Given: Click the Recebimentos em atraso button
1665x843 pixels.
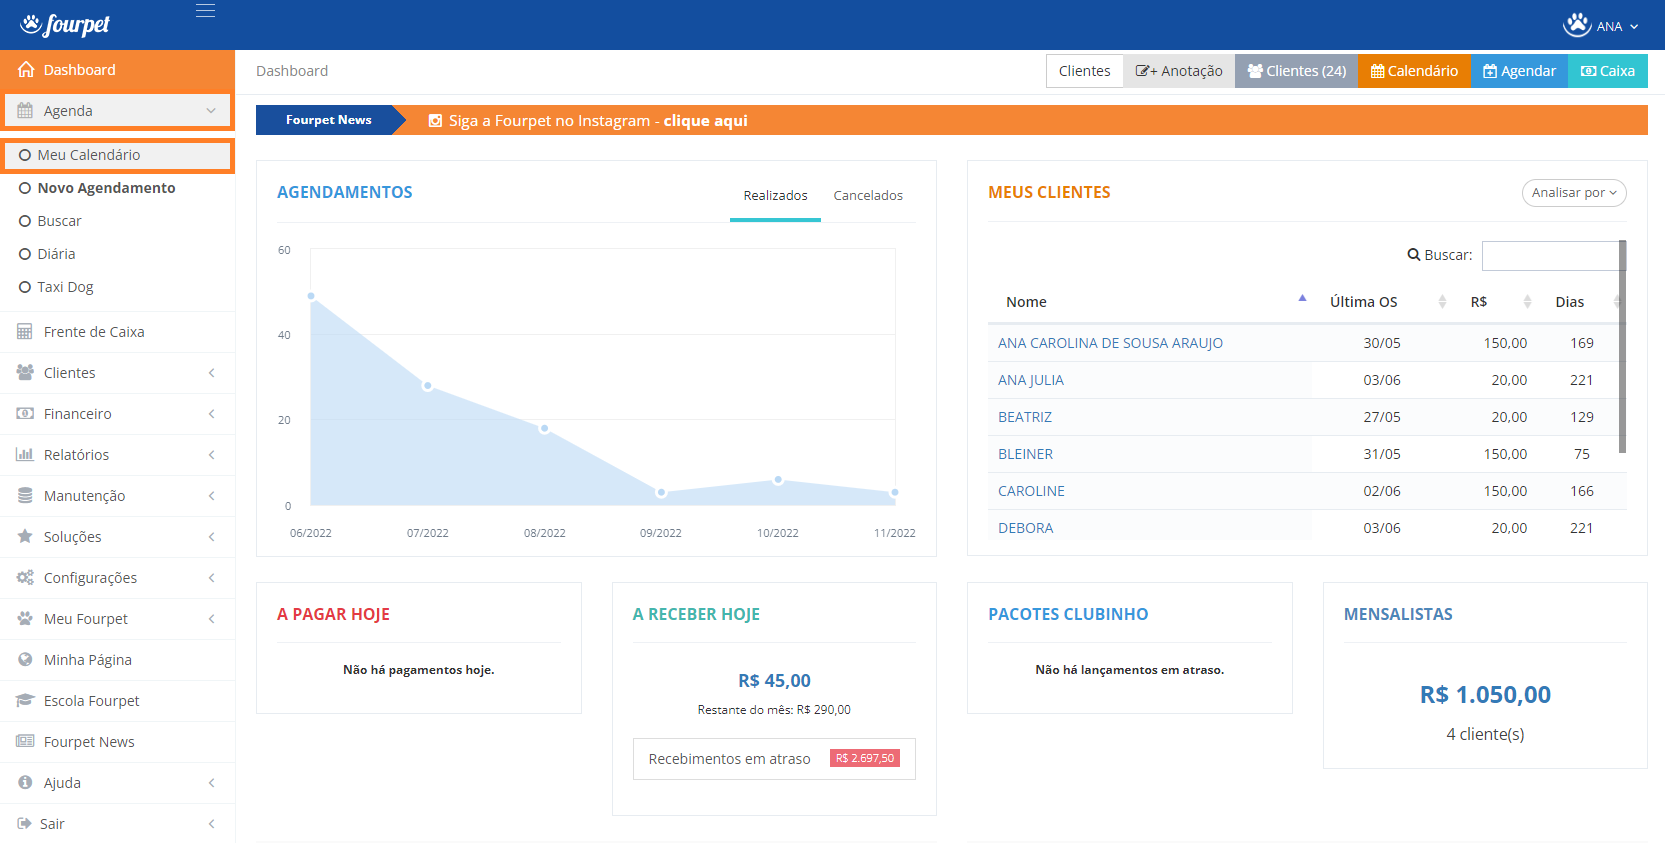Looking at the screenshot, I should pyautogui.click(x=774, y=759).
